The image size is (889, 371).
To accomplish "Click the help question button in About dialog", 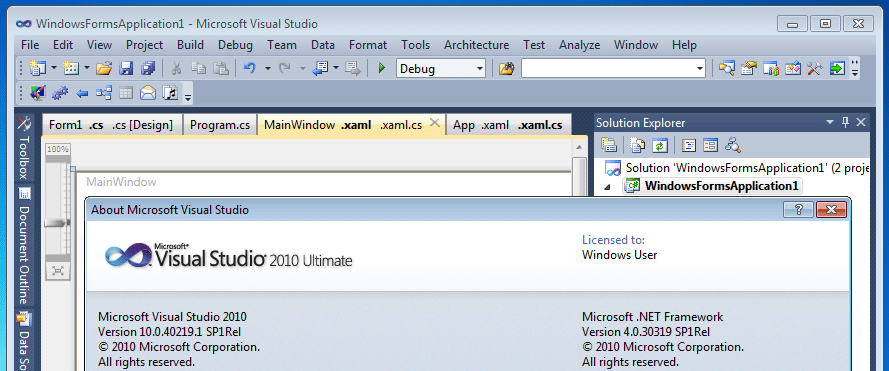I will pos(798,210).
